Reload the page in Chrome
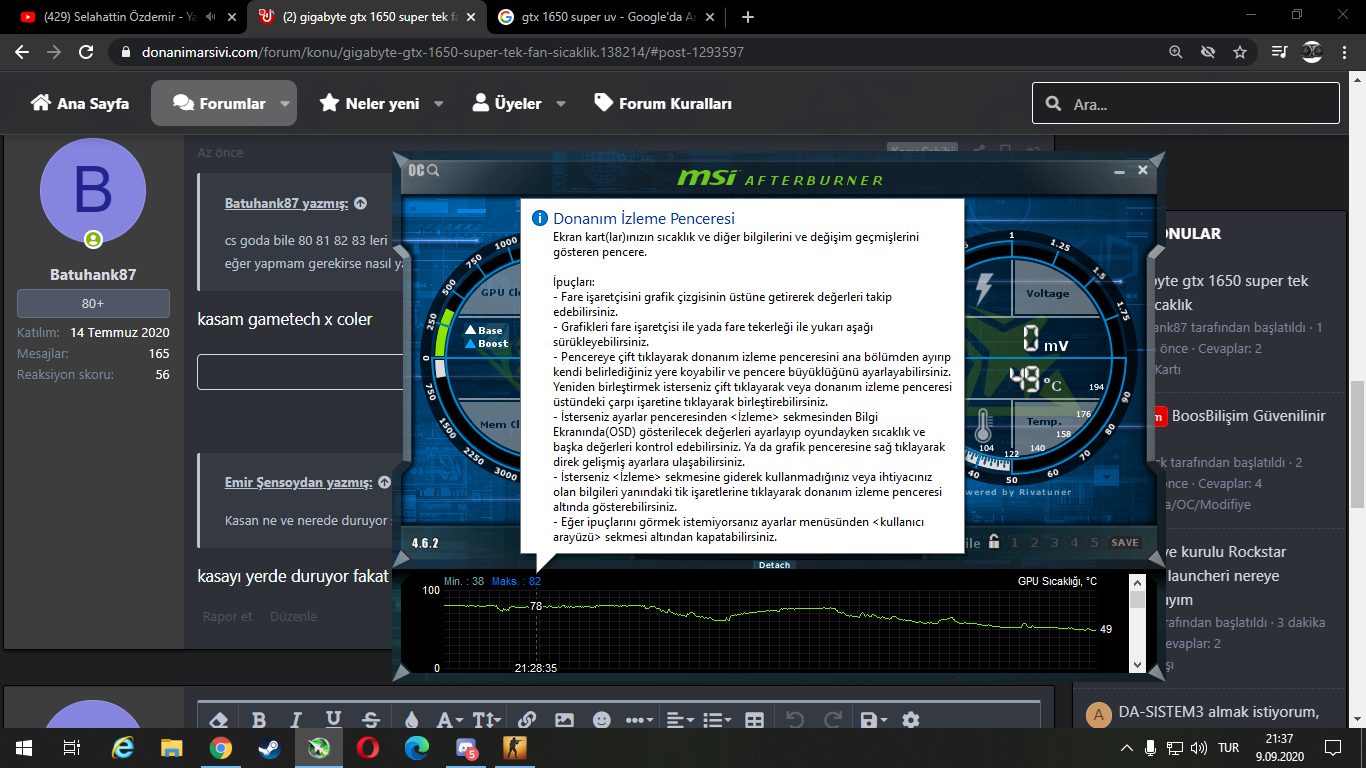Screen dimensions: 1366x768 (86, 52)
